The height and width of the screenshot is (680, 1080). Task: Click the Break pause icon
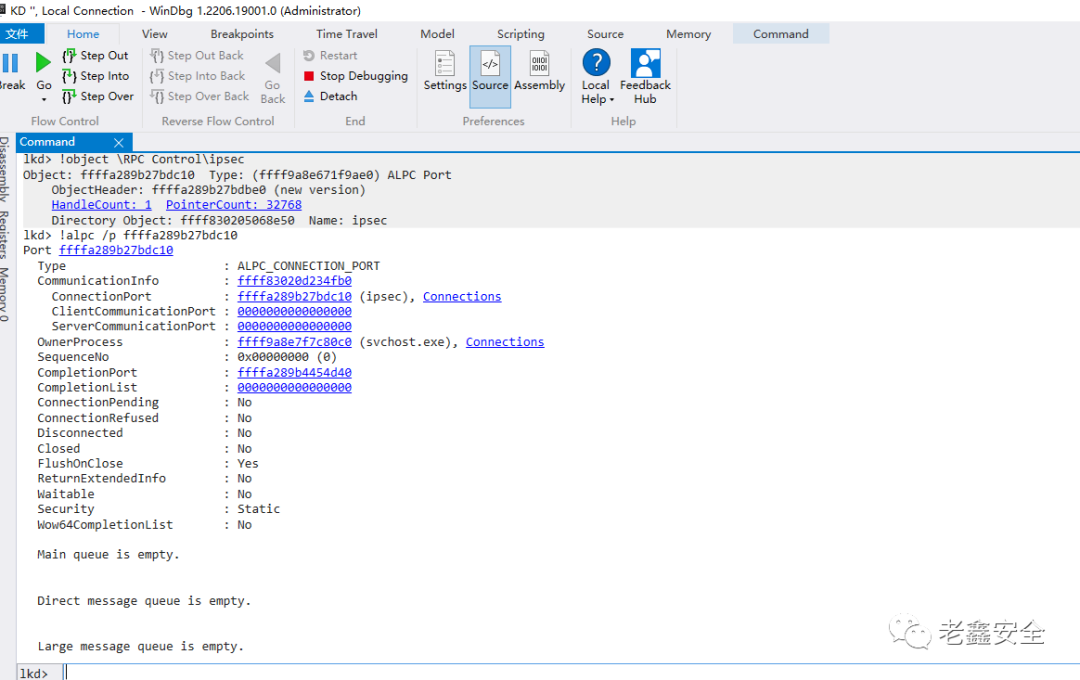point(10,63)
